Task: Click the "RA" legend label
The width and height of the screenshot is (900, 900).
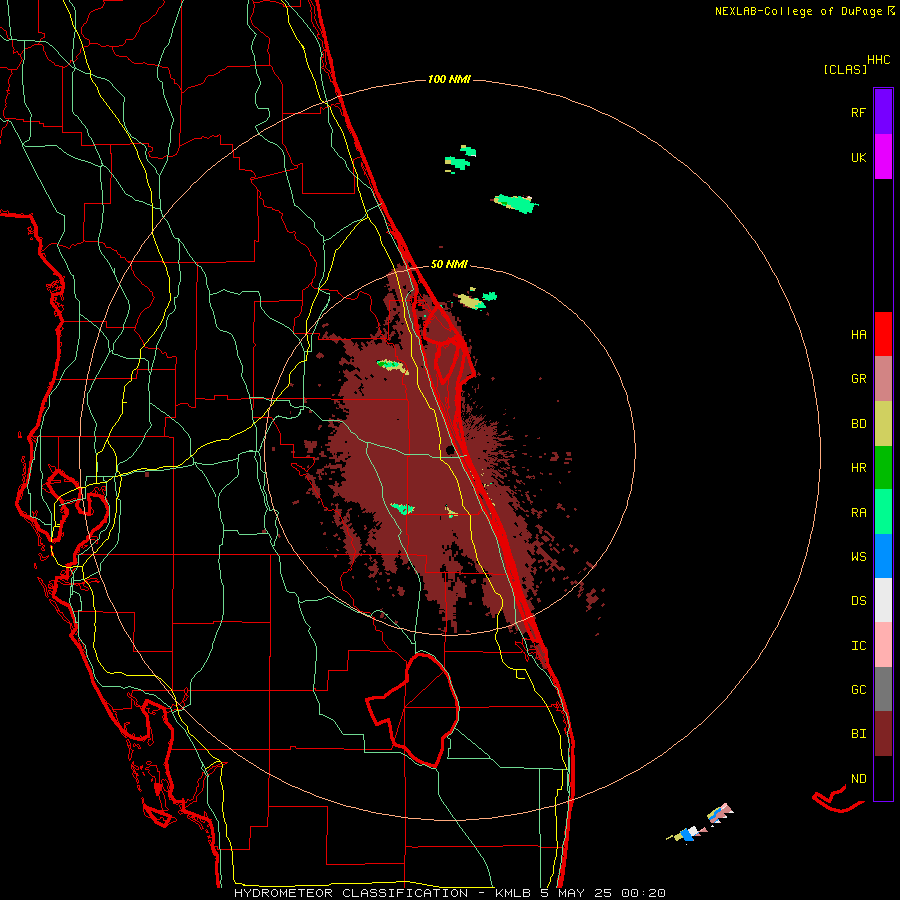Action: pyautogui.click(x=858, y=513)
